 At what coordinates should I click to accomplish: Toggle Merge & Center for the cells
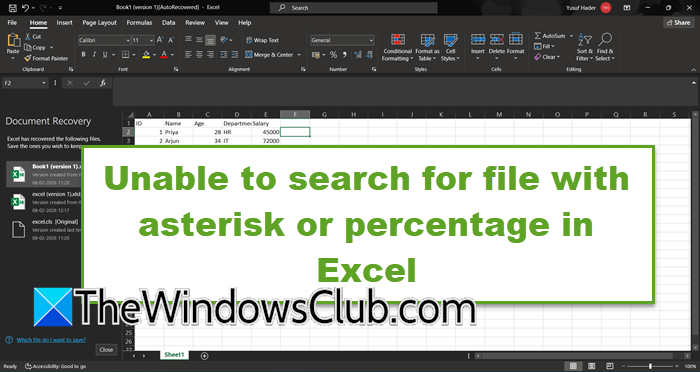click(269, 54)
